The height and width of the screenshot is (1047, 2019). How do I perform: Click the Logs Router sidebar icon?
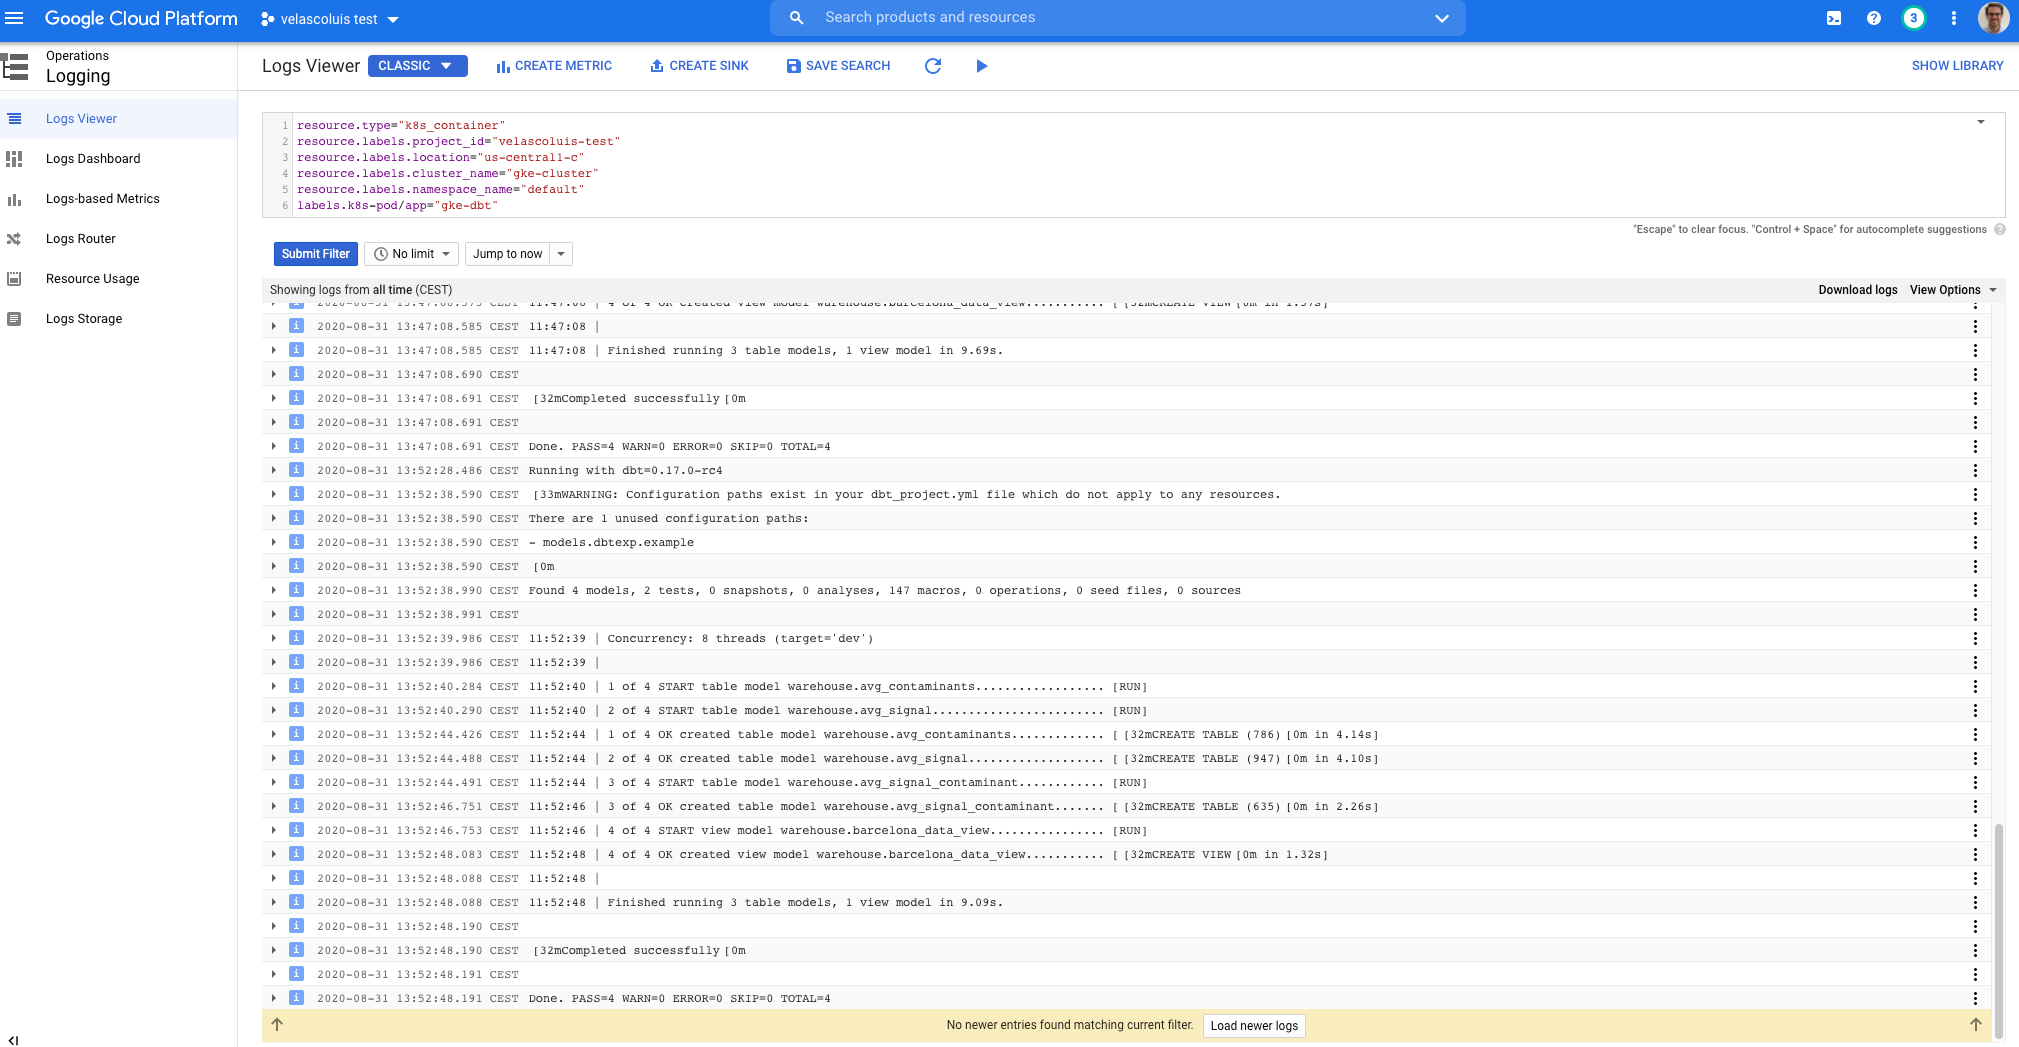pyautogui.click(x=14, y=239)
